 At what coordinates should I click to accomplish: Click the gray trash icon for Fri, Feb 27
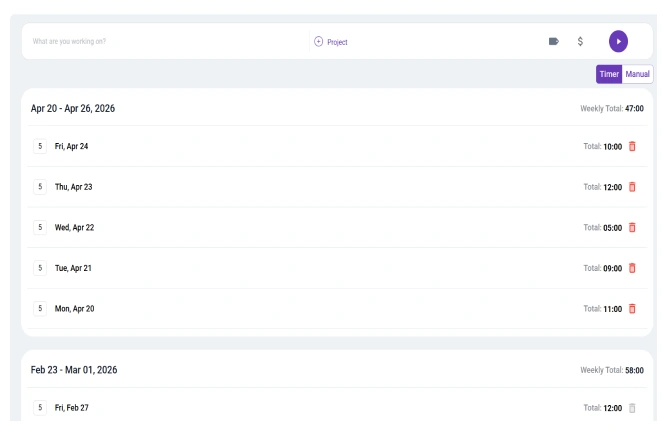coord(632,408)
